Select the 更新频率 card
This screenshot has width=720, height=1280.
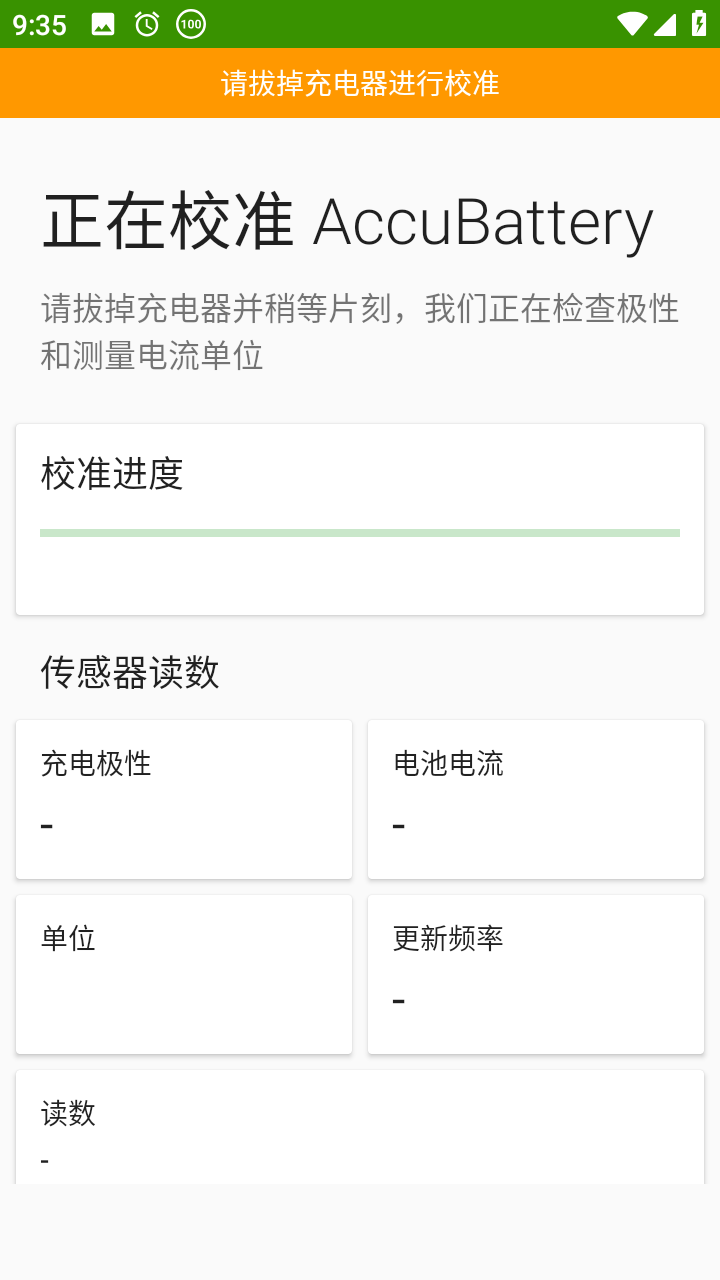(536, 973)
